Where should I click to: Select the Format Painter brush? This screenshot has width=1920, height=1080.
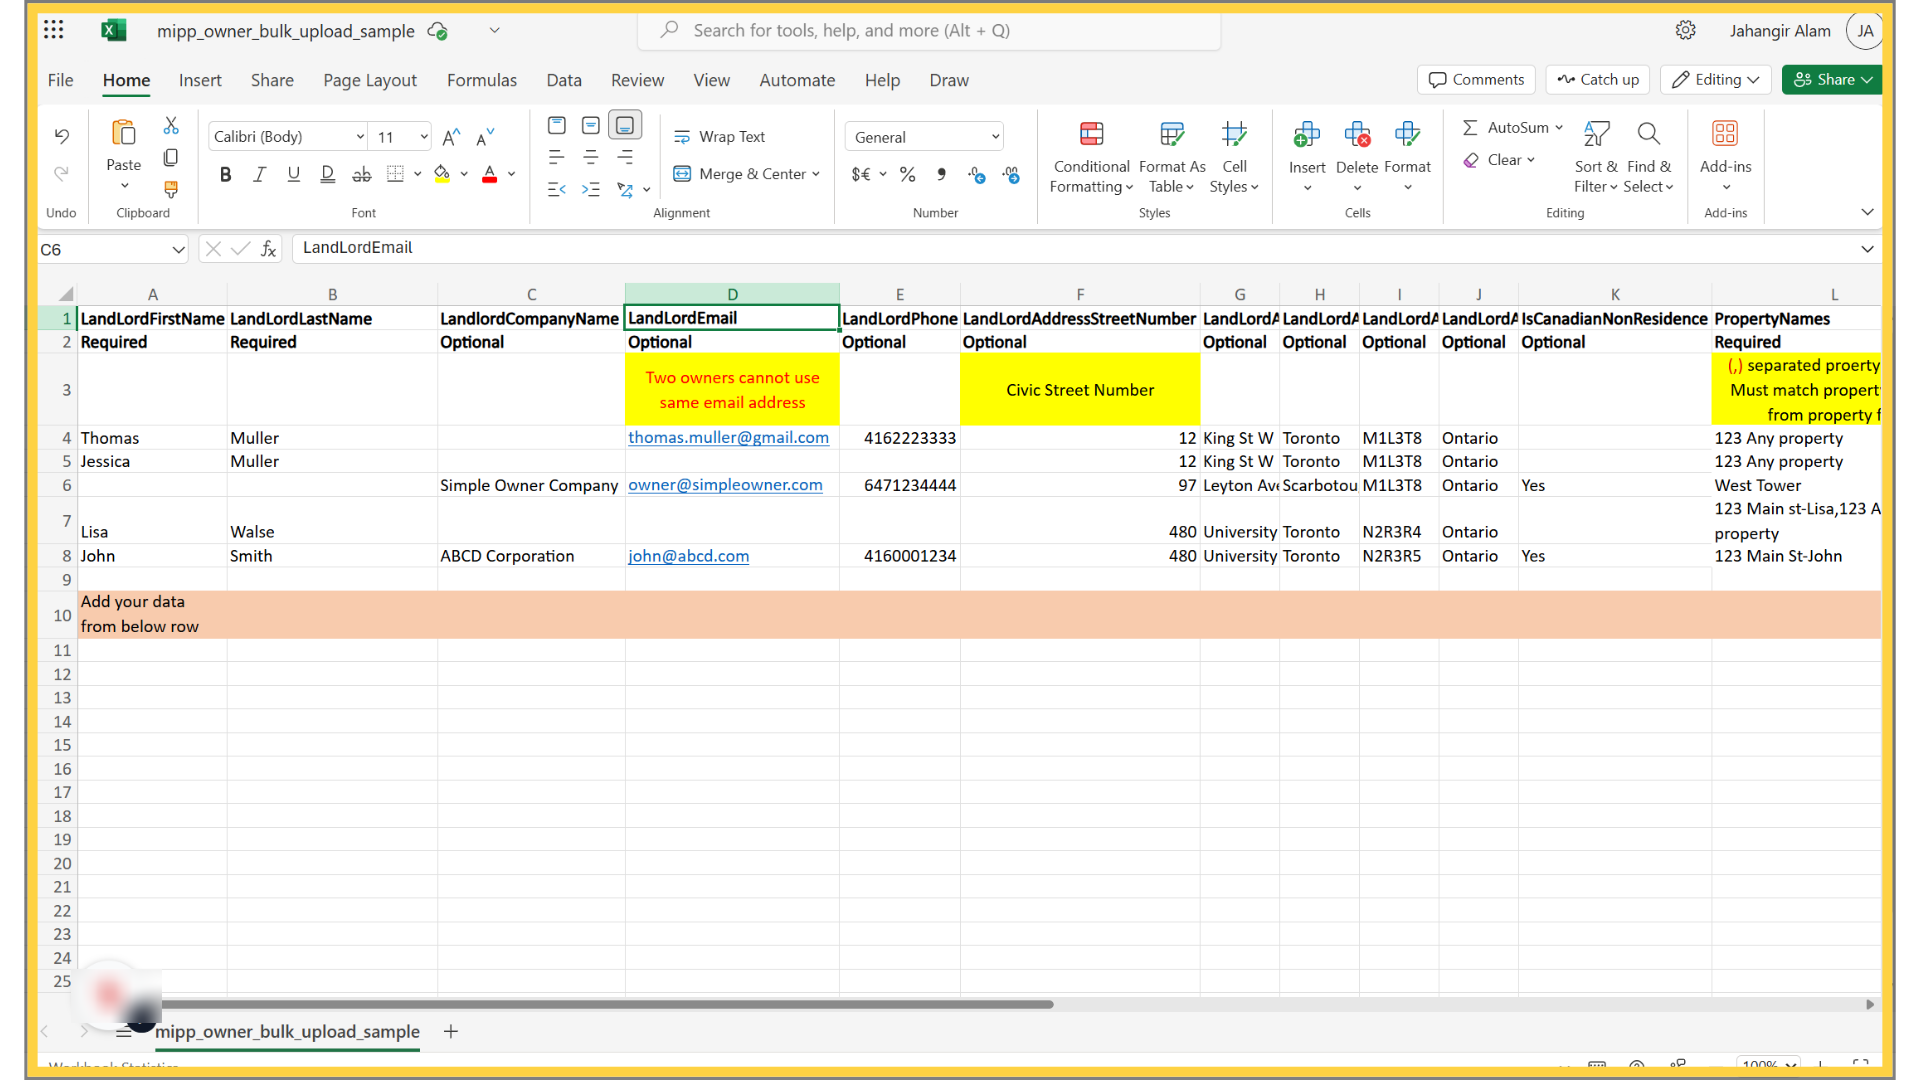point(171,189)
